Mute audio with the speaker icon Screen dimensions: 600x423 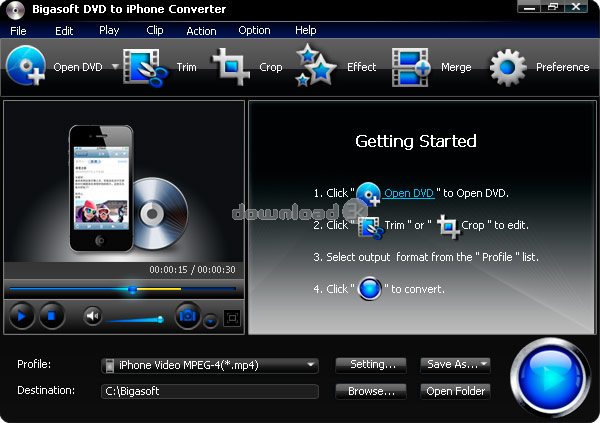[93, 316]
